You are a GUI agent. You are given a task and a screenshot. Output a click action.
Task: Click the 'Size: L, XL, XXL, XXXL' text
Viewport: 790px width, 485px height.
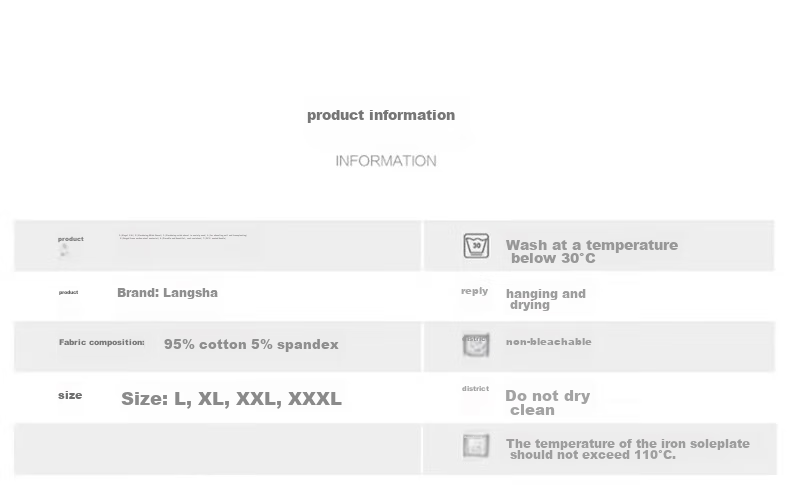point(231,399)
